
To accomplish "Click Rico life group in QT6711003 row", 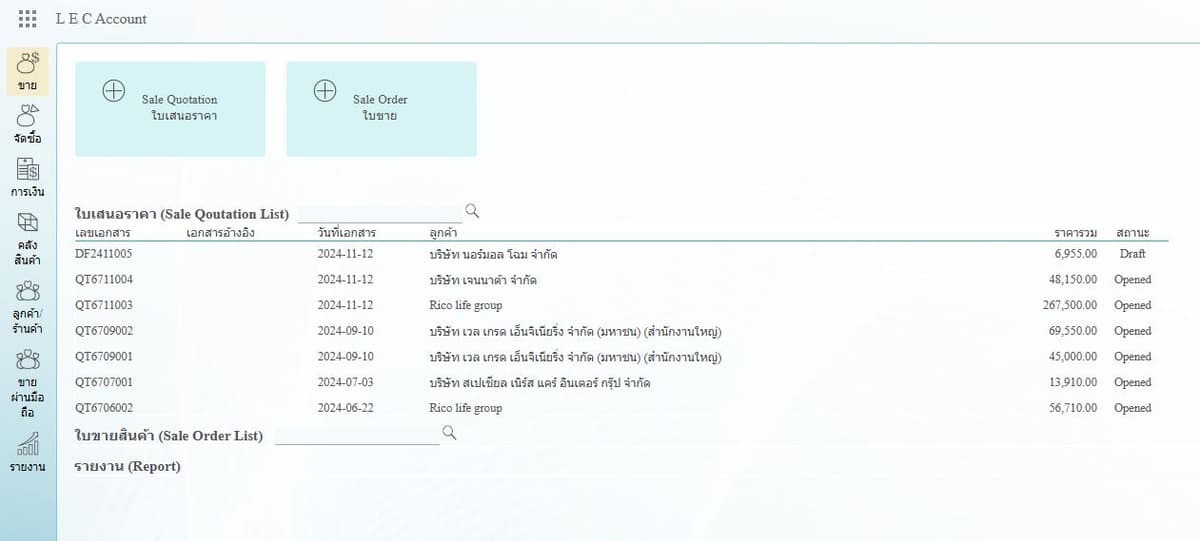I will pyautogui.click(x=465, y=305).
